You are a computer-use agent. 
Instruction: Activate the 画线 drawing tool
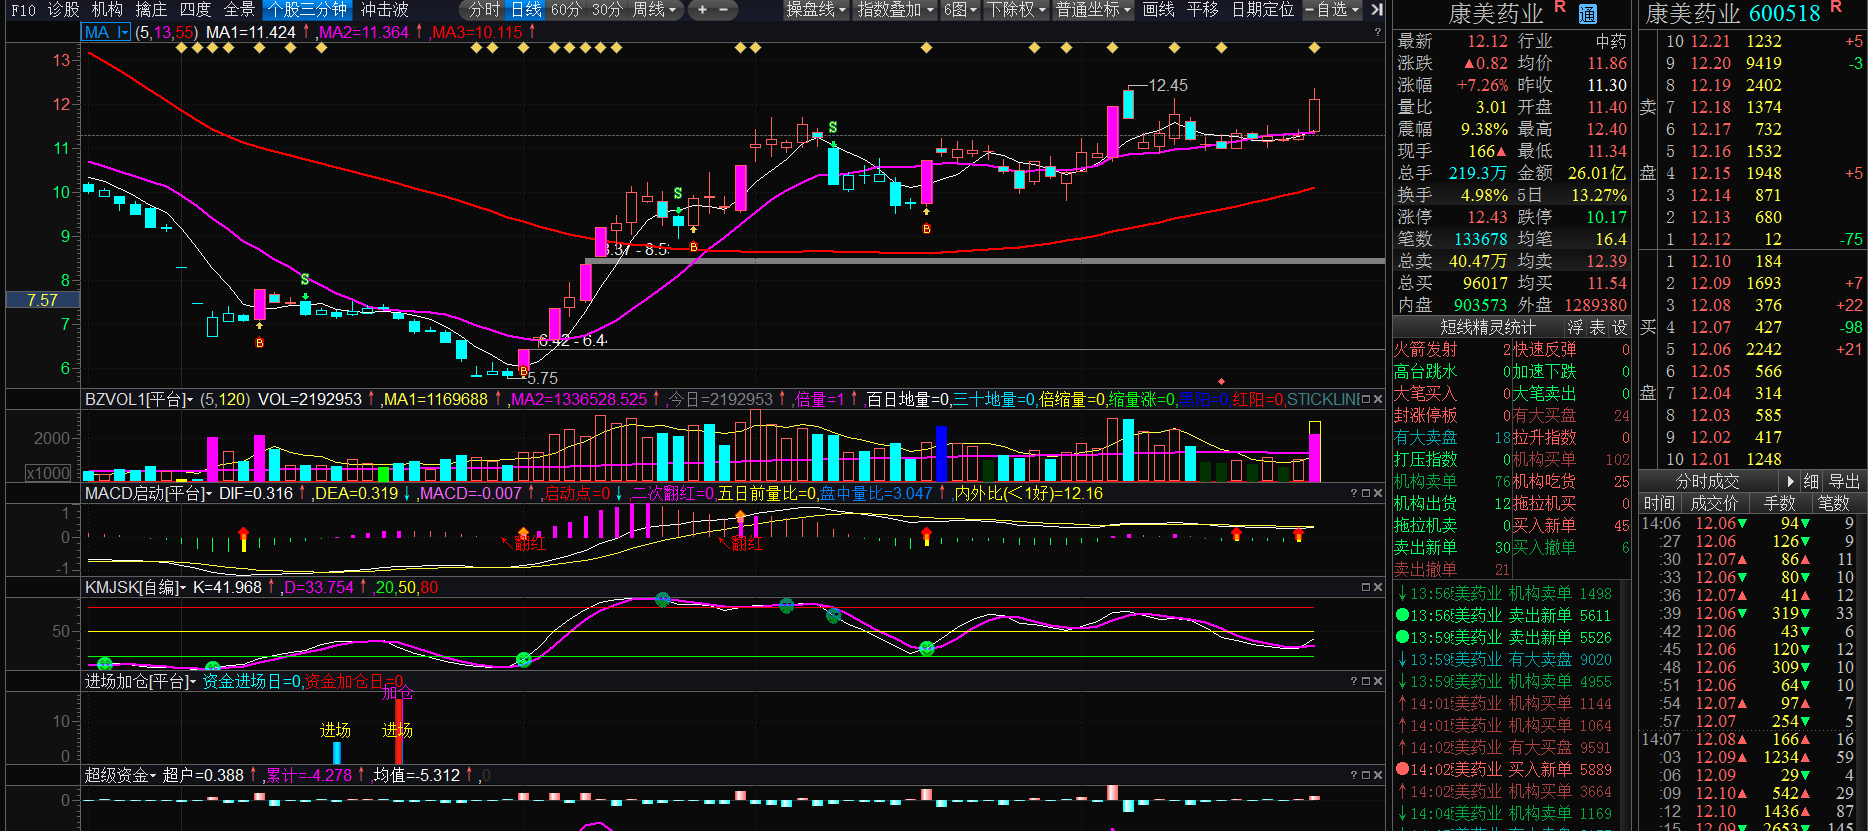pos(1158,10)
